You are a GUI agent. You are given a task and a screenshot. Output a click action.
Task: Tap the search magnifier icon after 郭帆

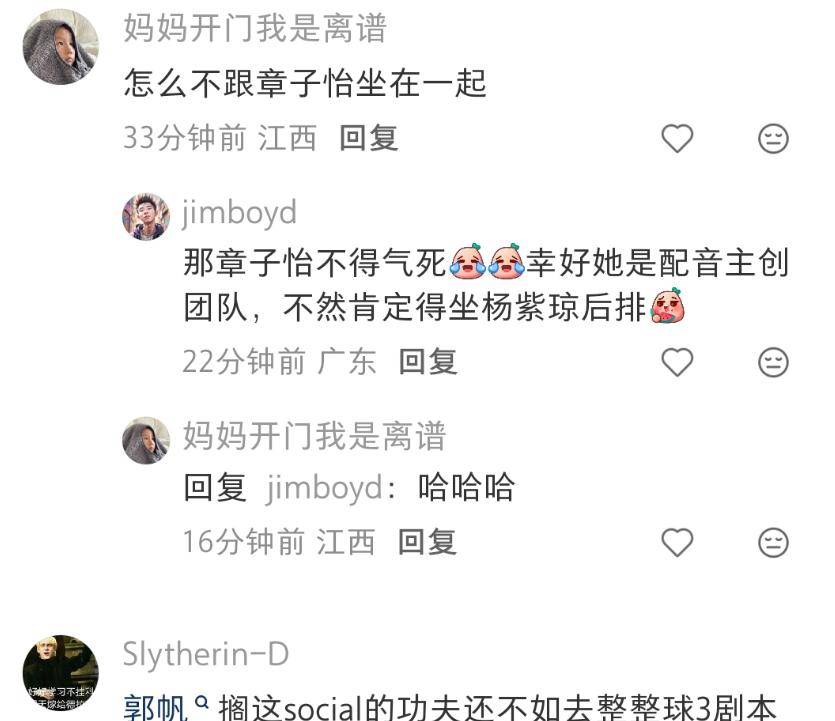pos(202,703)
